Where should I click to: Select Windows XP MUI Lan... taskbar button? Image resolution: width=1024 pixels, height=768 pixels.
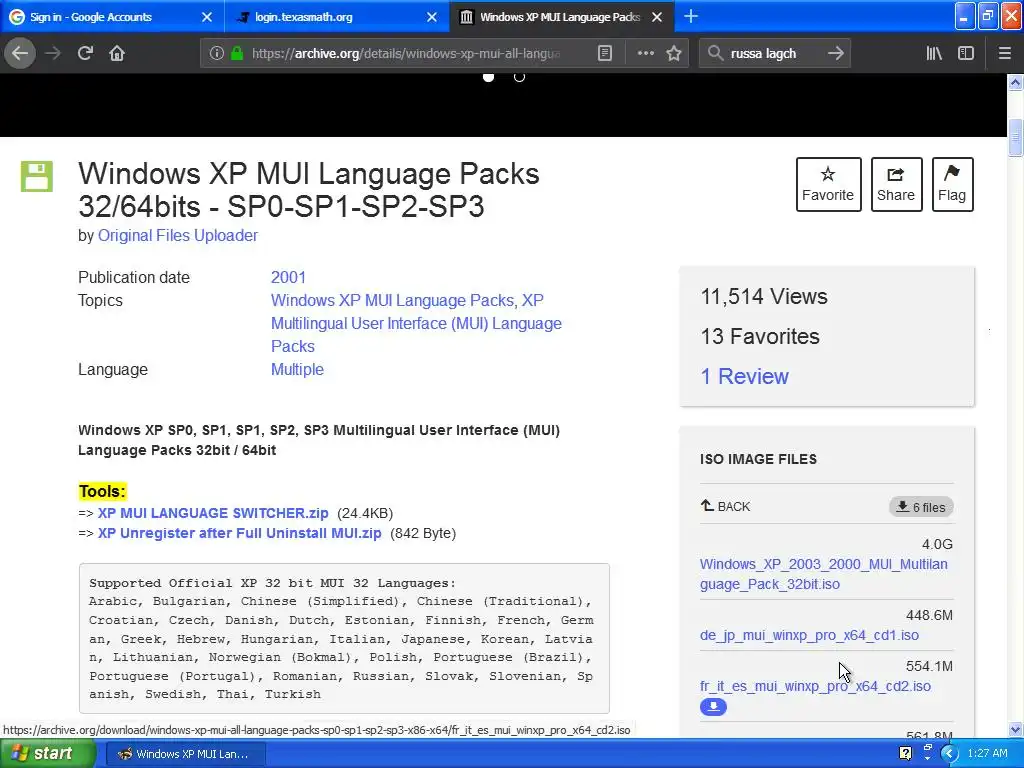tap(185, 754)
